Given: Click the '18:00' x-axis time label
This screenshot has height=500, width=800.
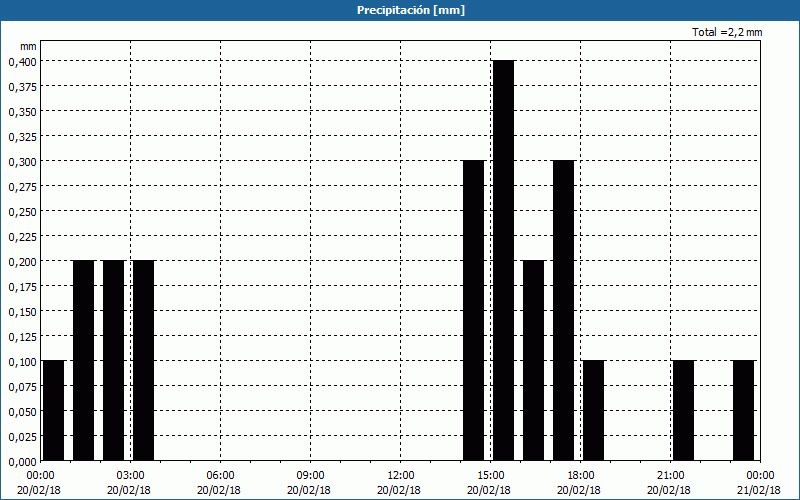Looking at the screenshot, I should [x=581, y=476].
